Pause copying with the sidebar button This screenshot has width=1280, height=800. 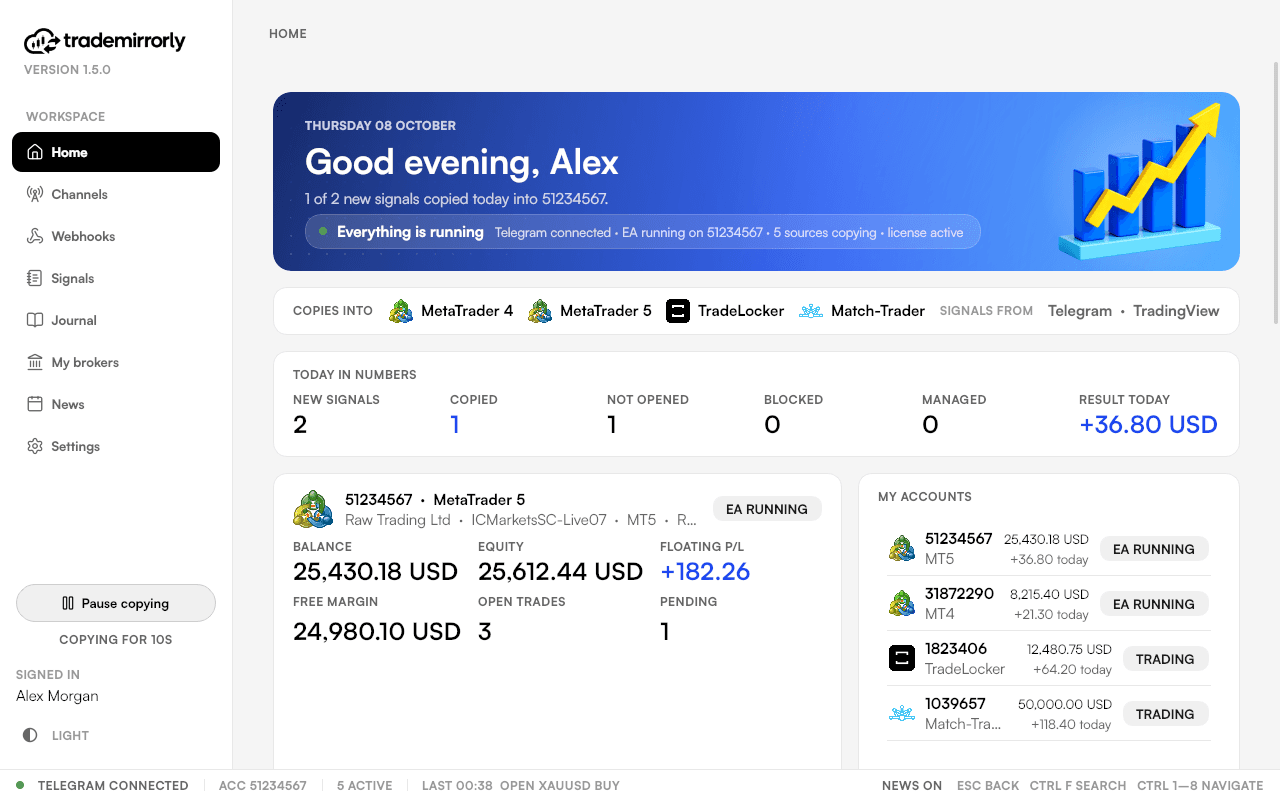tap(116, 603)
